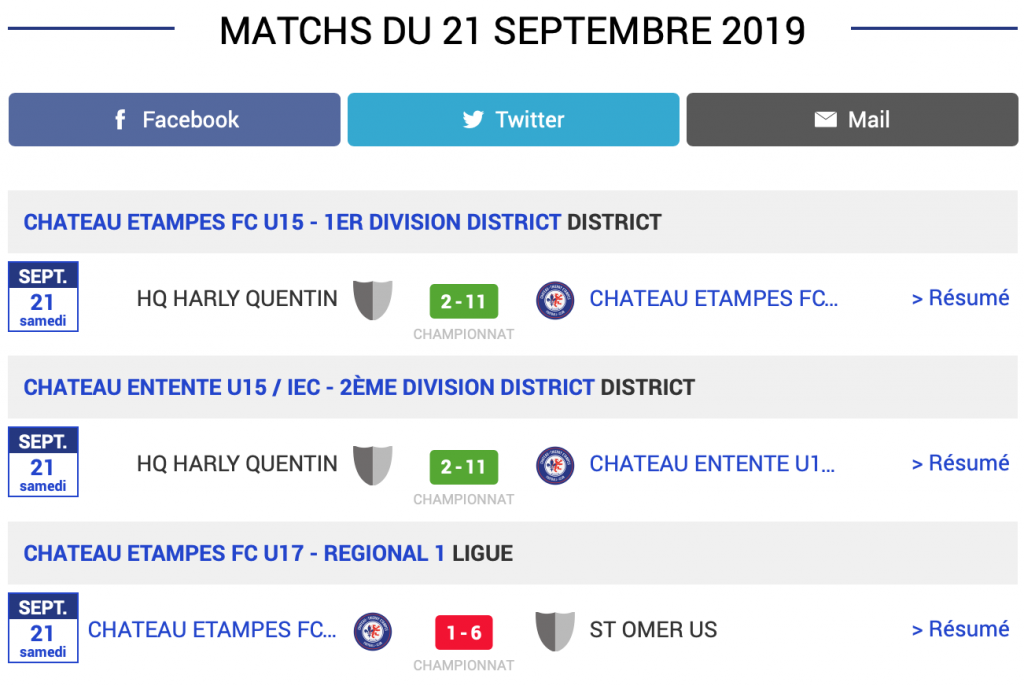Click the Chateau Entente U1... team name
The image size is (1024, 686).
point(711,464)
